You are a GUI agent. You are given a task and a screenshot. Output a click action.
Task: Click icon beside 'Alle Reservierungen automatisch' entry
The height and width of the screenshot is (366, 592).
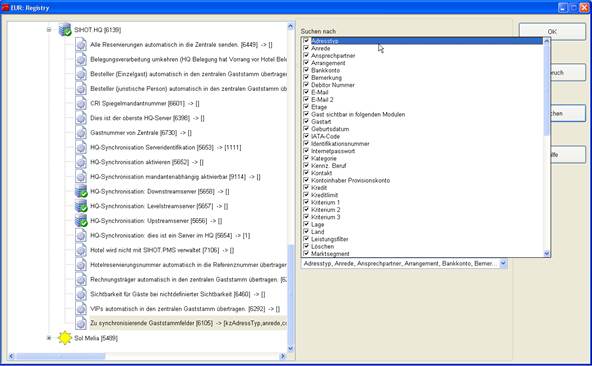click(81, 45)
